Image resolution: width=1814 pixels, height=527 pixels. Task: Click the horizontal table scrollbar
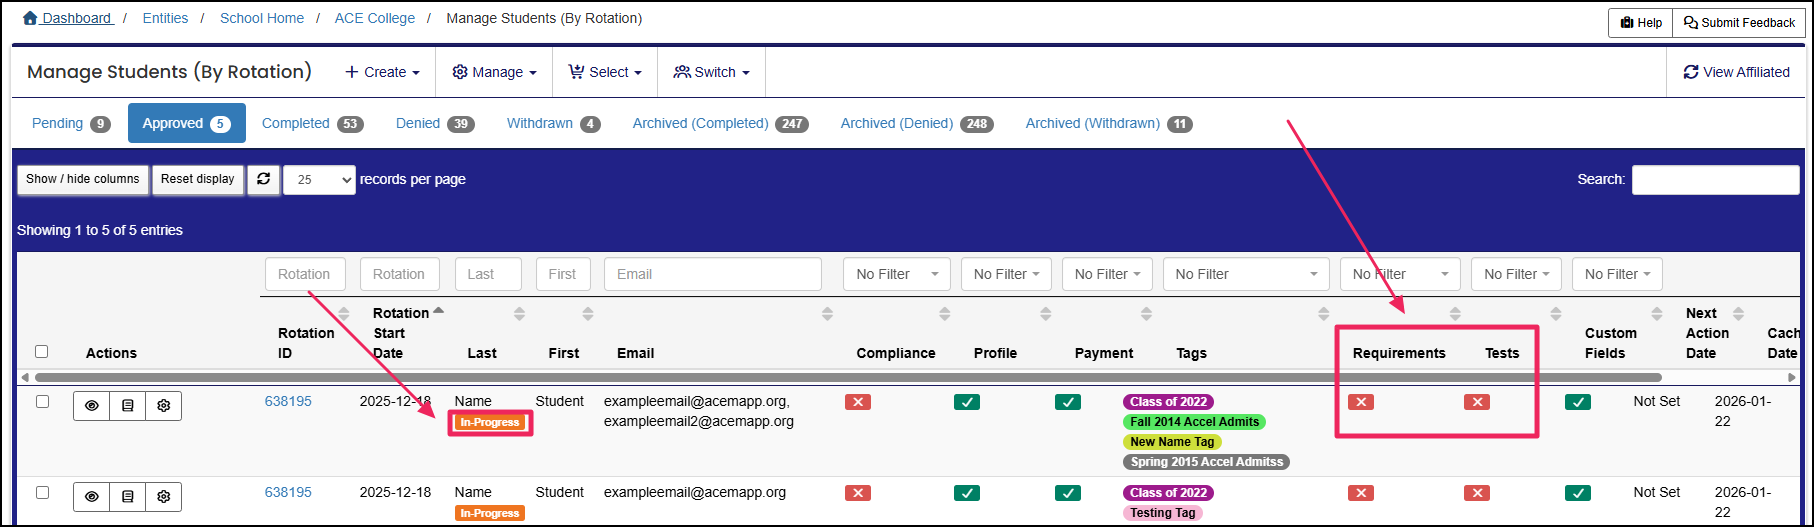coord(848,377)
